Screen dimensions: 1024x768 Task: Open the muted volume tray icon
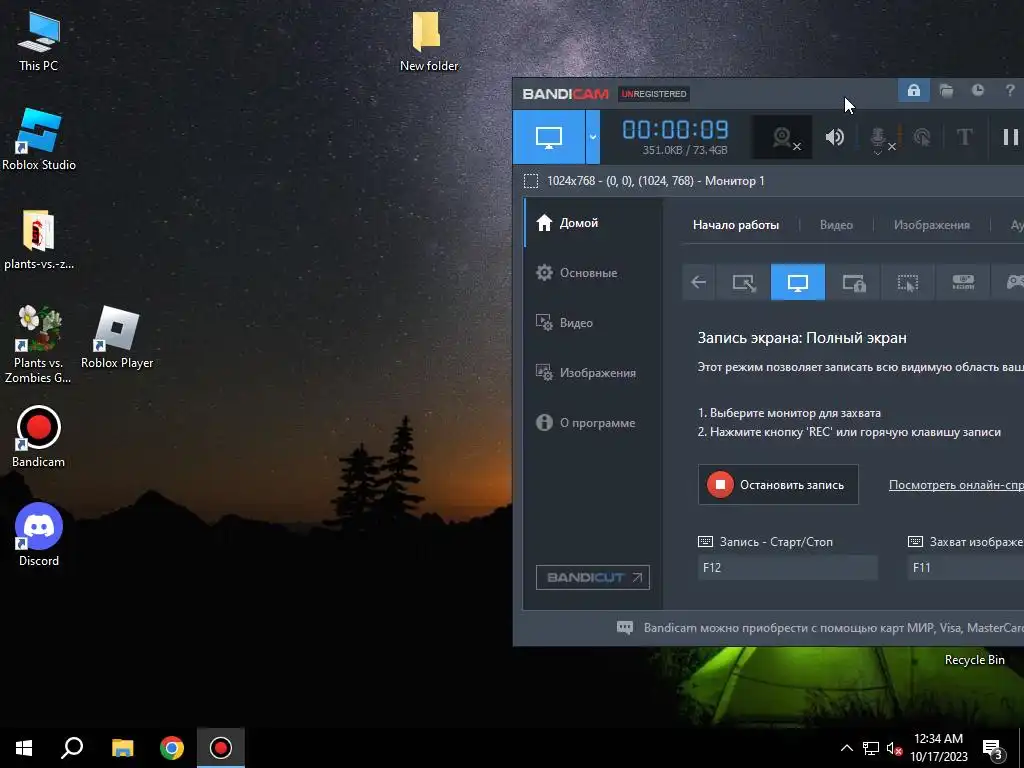[894, 748]
